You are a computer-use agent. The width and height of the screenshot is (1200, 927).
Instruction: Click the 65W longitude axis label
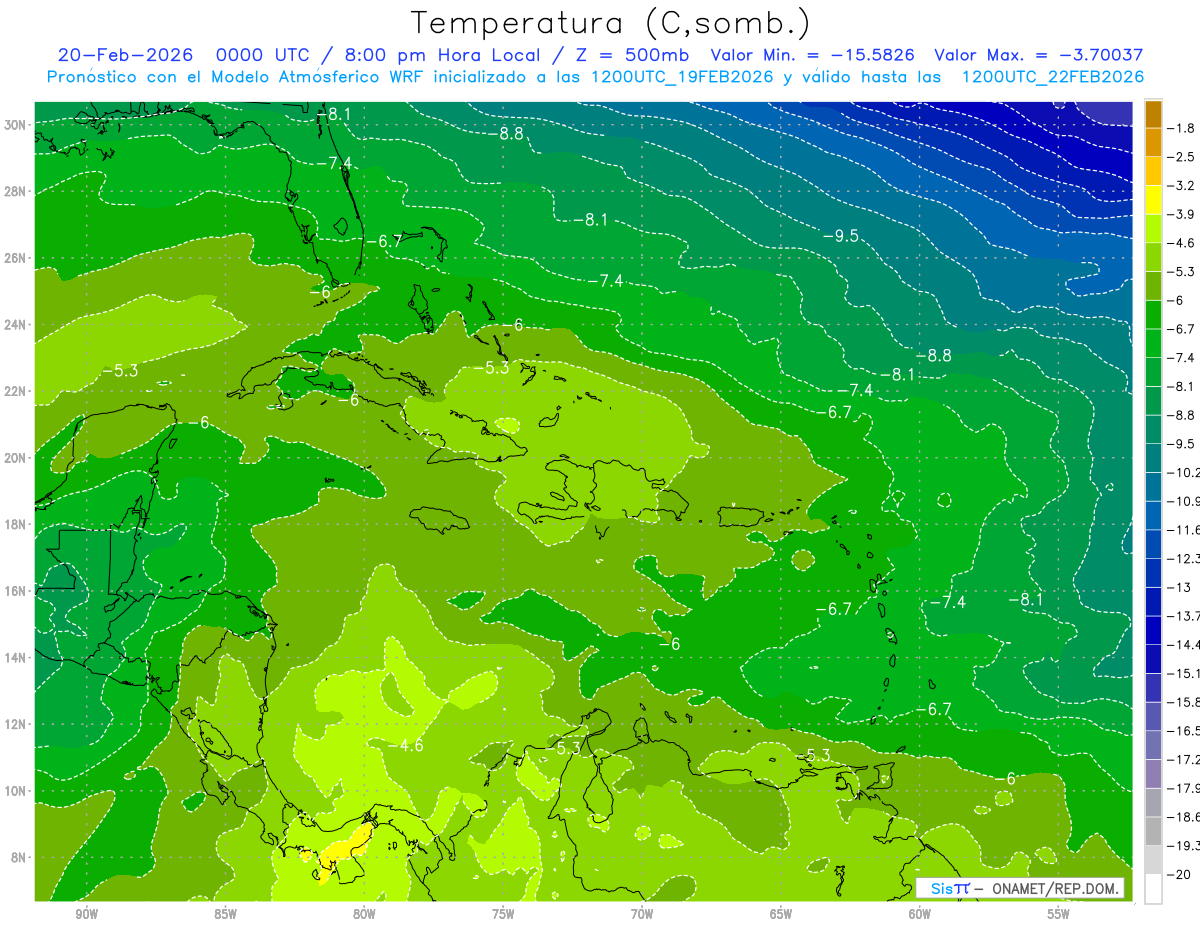click(781, 915)
